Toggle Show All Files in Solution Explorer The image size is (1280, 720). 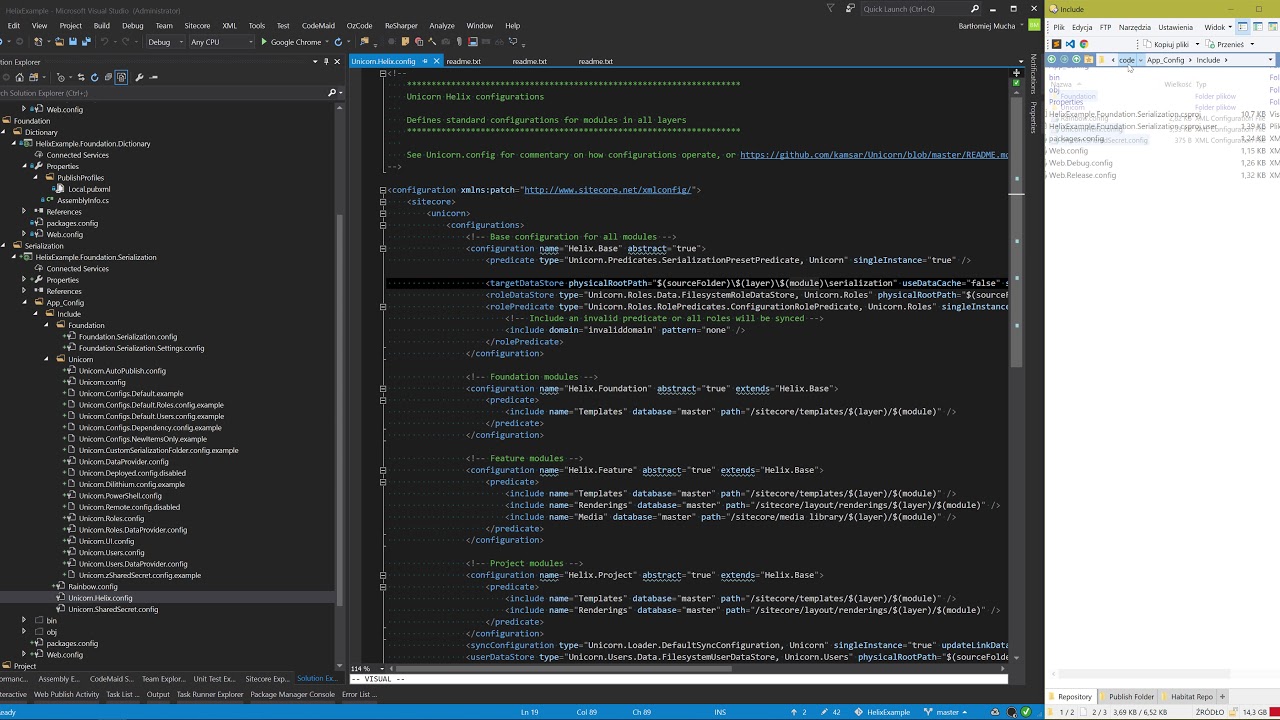pyautogui.click(x=121, y=77)
